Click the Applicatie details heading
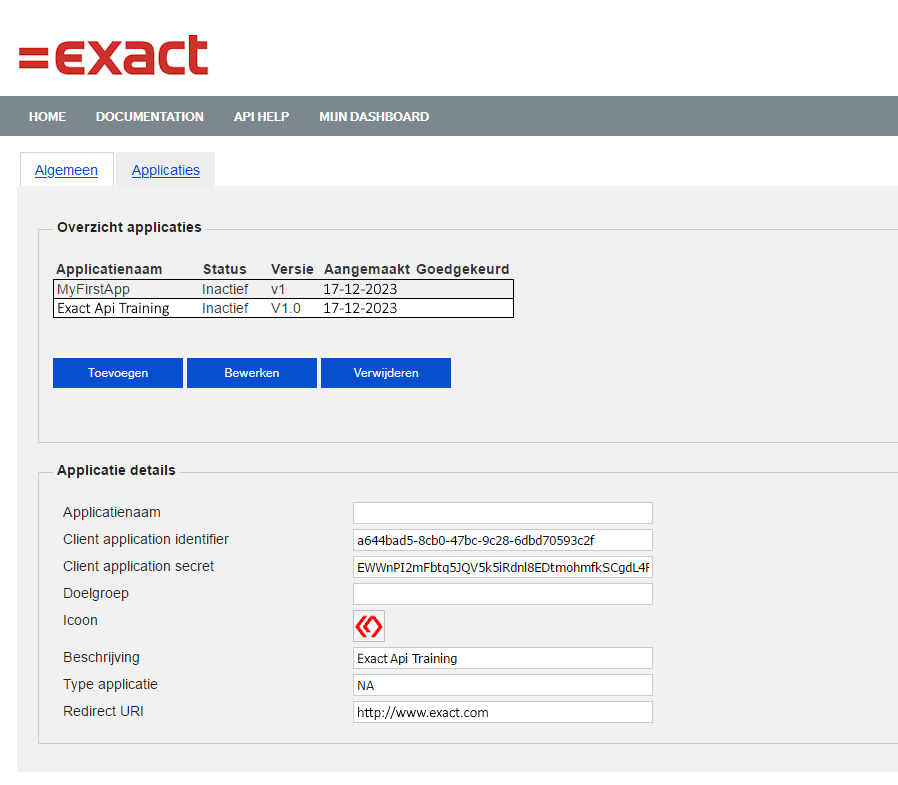 pyautogui.click(x=116, y=470)
